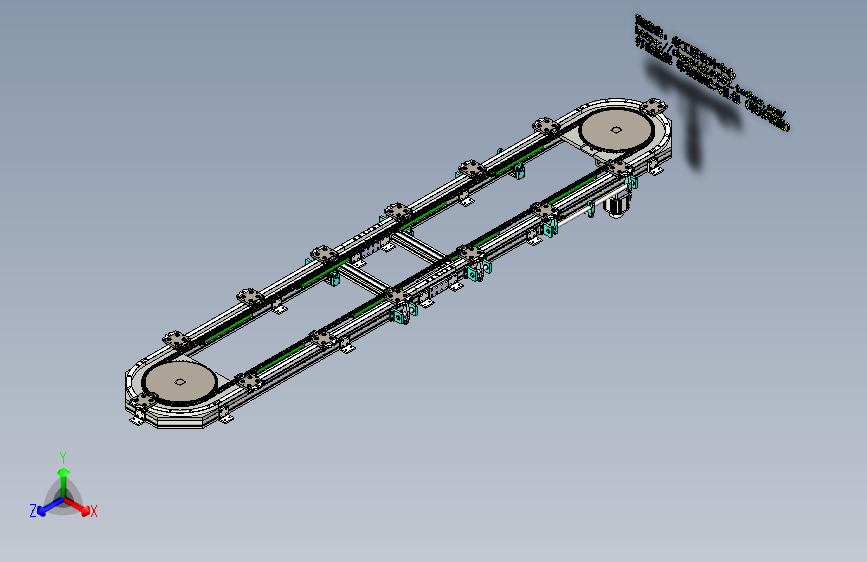
Task: Click the blue Z axis of the orientation triad
Action: (50, 507)
